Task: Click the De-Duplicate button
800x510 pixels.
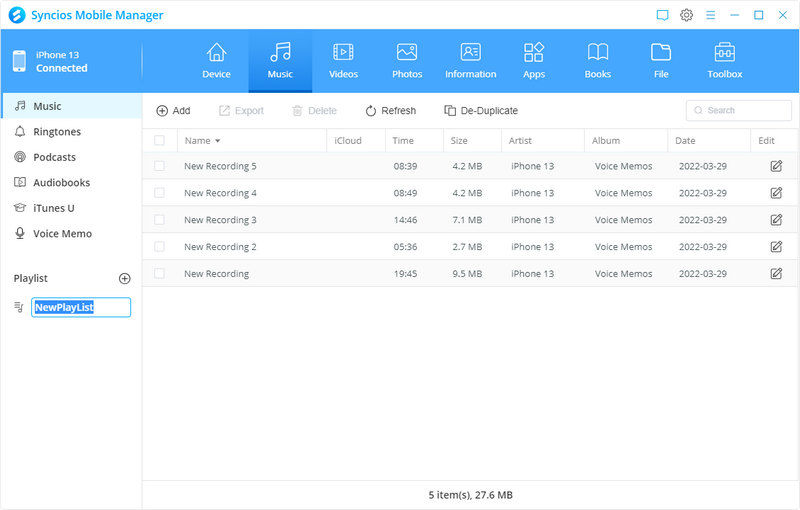Action: [x=481, y=111]
